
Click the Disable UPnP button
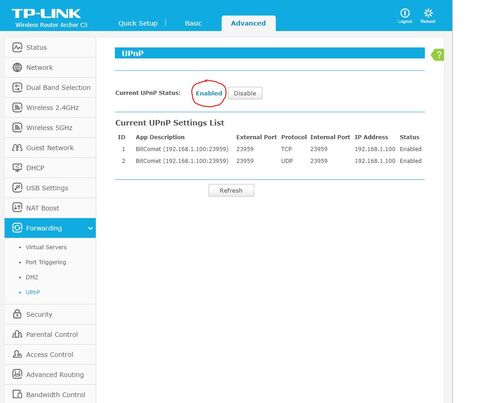click(245, 93)
